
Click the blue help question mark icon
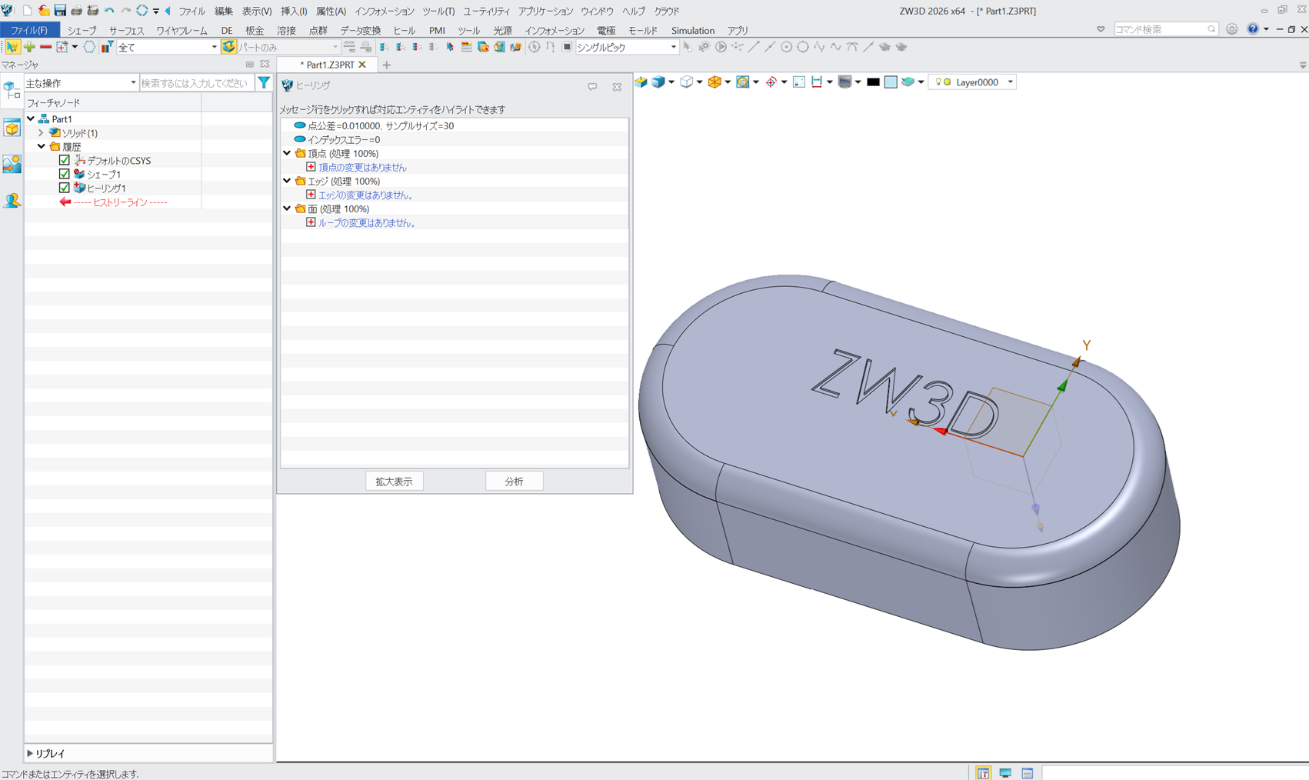point(1252,29)
